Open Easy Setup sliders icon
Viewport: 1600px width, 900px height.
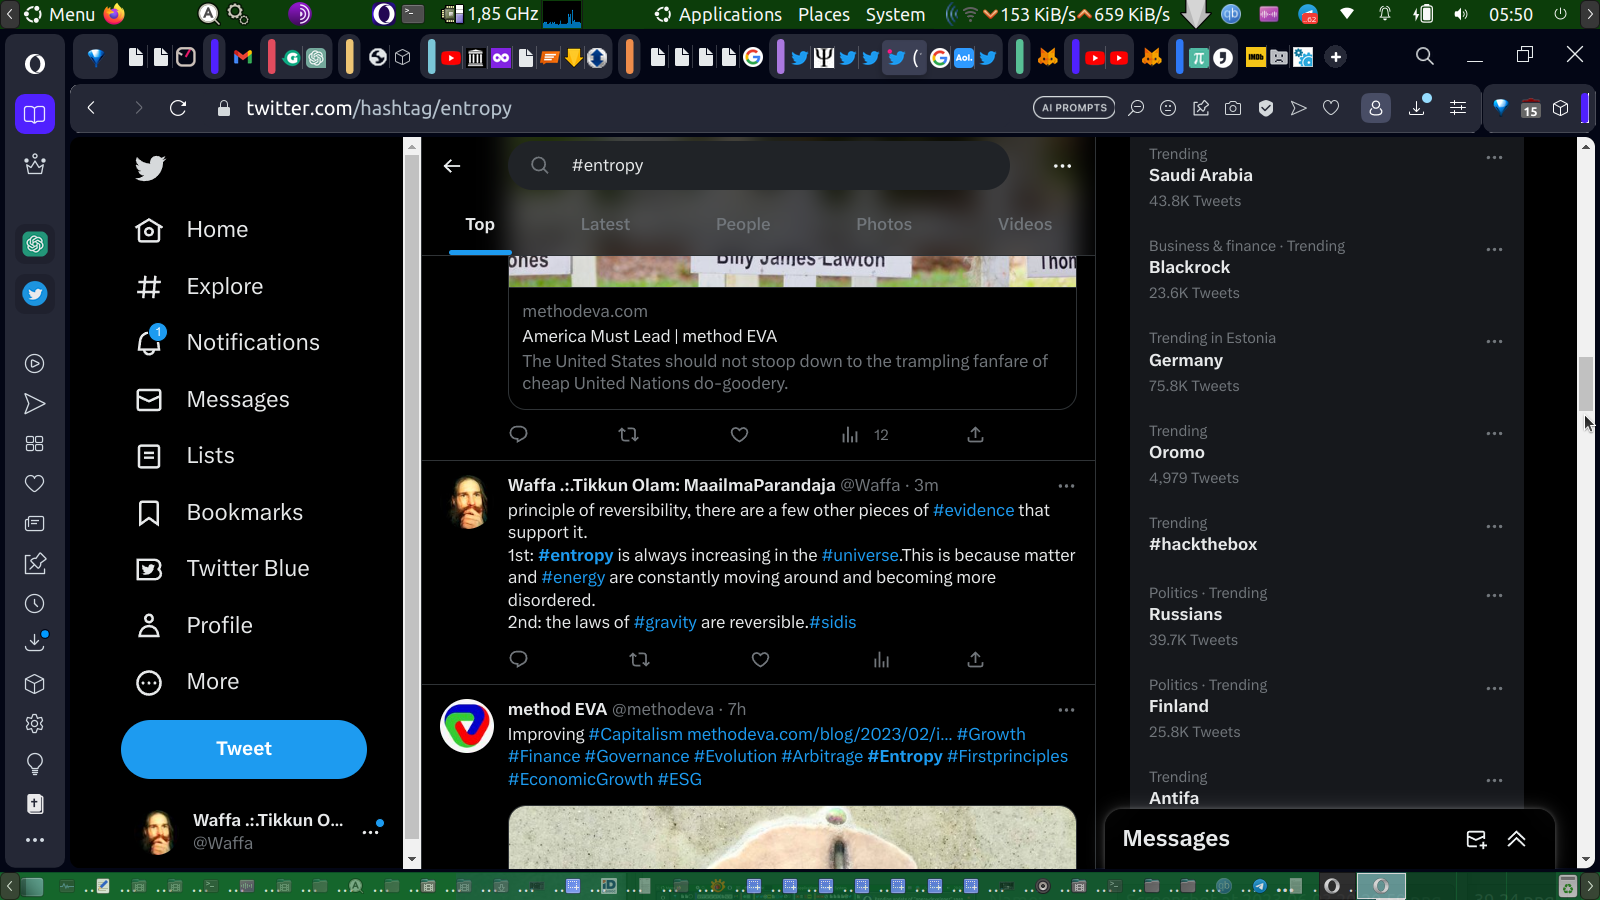tap(1458, 108)
